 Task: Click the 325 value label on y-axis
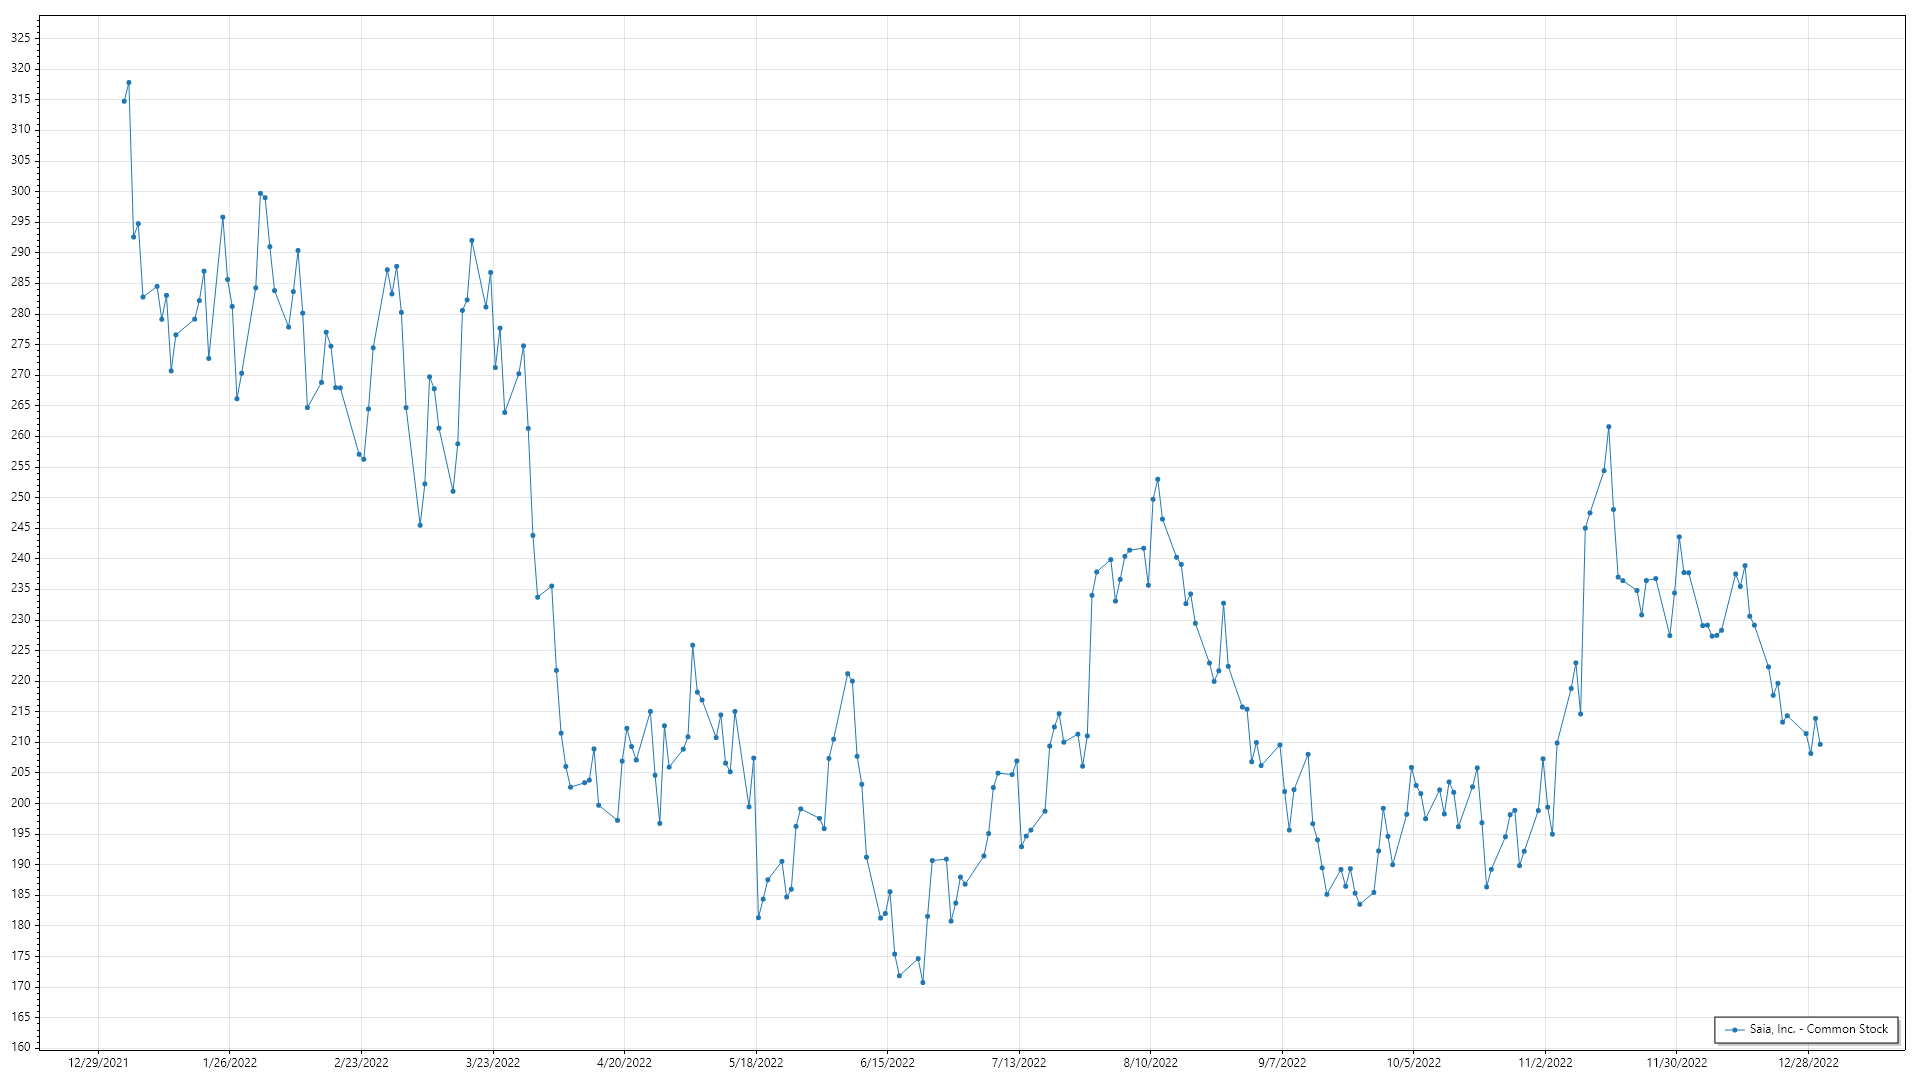click(21, 38)
